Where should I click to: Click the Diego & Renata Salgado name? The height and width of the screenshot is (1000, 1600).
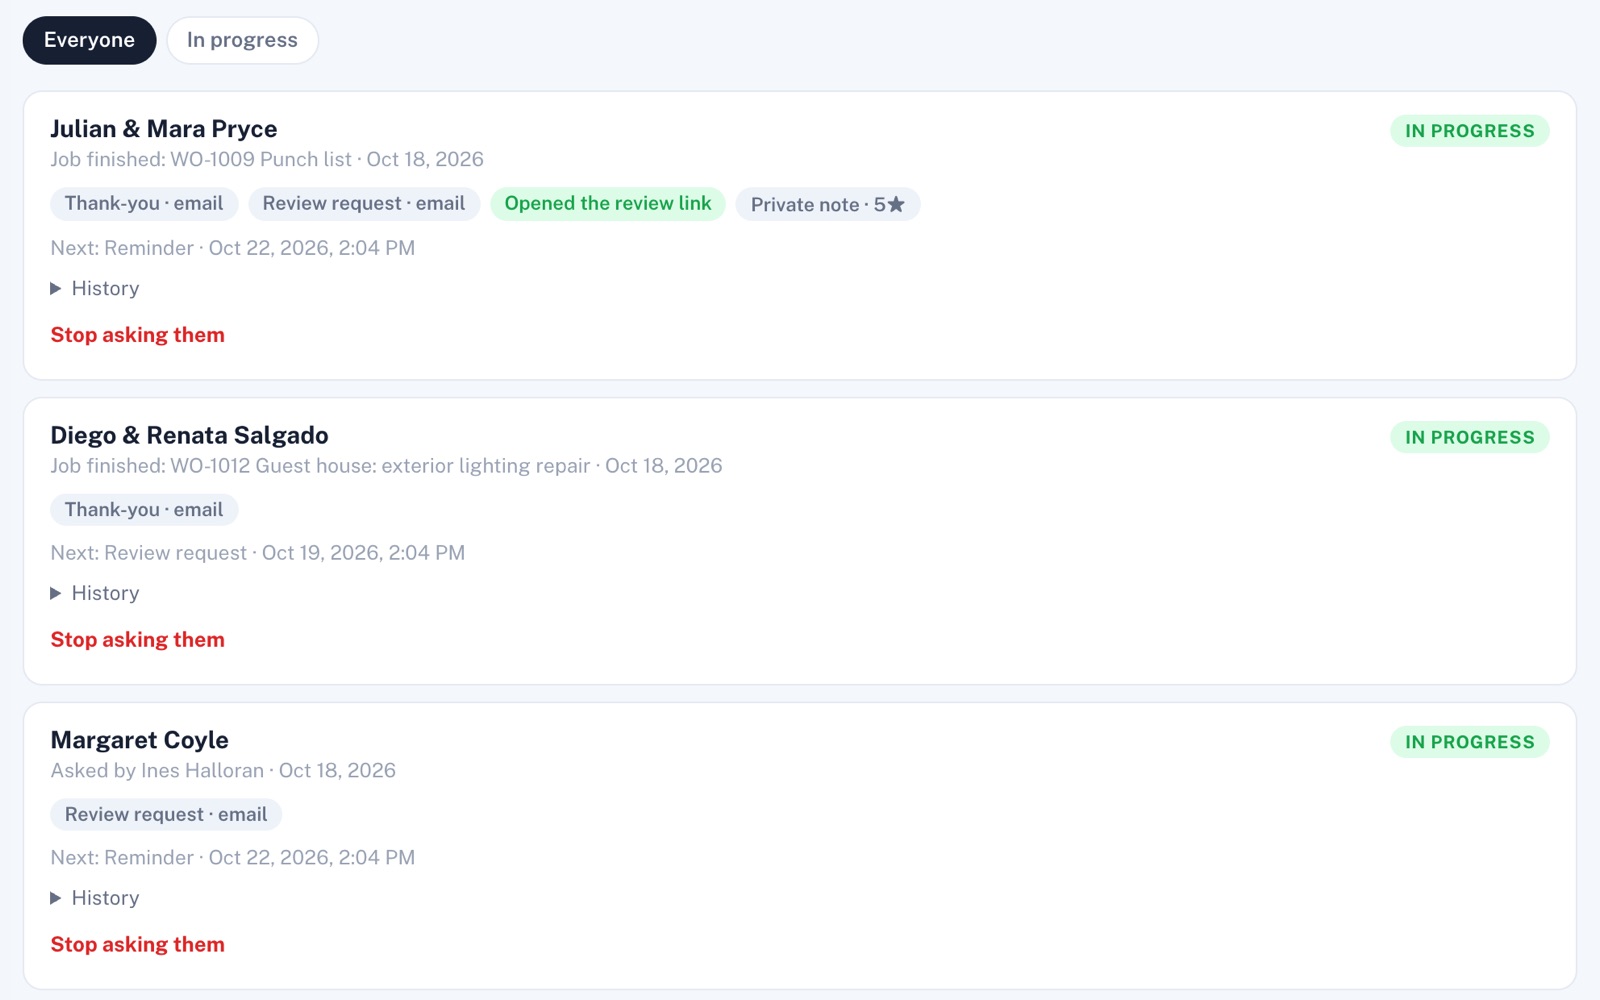pyautogui.click(x=190, y=435)
